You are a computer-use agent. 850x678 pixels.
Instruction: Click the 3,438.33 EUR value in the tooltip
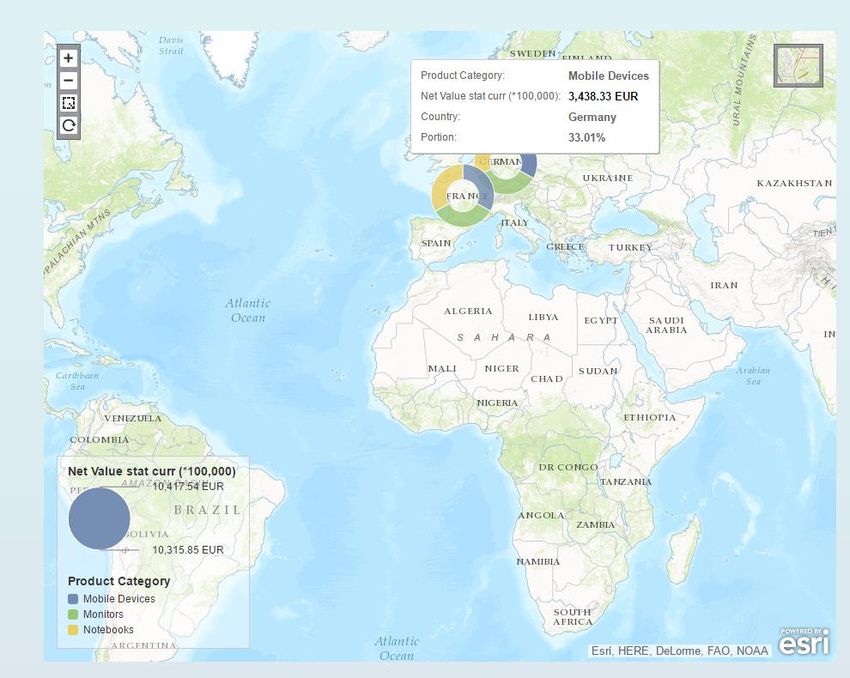click(603, 96)
